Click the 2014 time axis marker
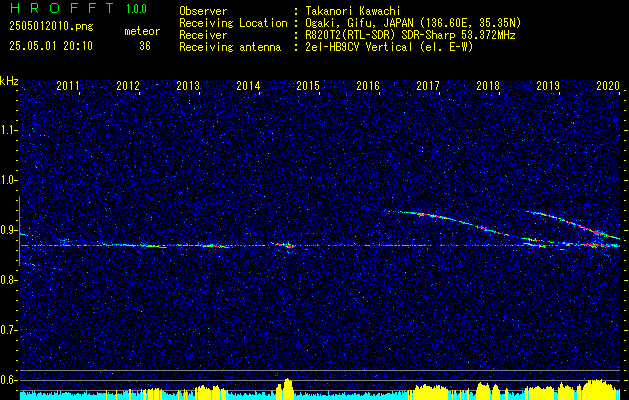 coord(248,85)
